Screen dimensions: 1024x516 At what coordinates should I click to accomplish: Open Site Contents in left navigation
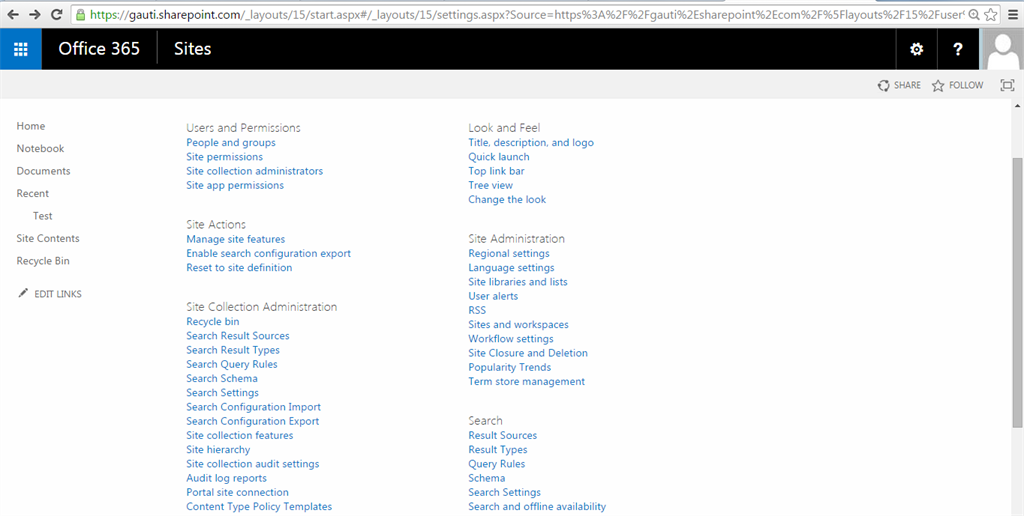48,238
